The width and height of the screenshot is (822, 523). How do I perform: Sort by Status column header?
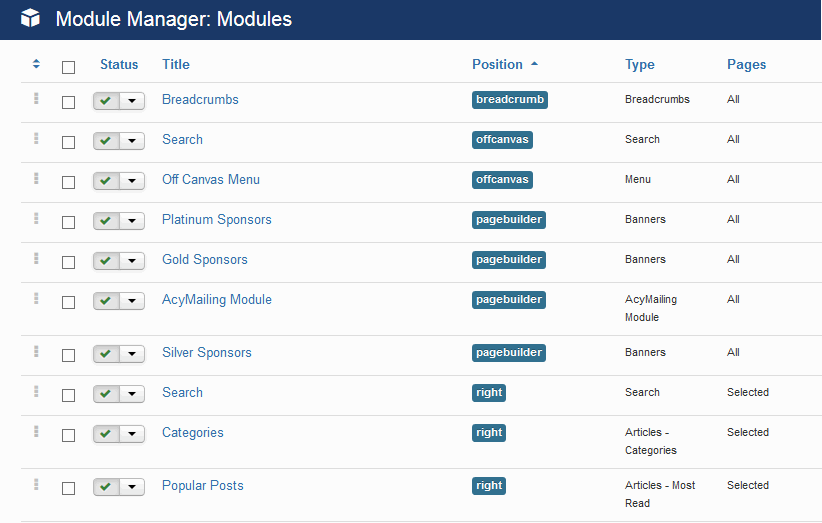(x=119, y=64)
